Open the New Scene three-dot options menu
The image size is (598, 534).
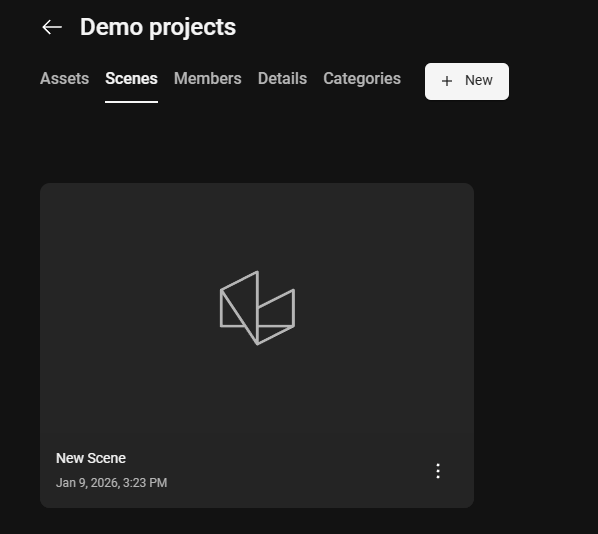point(438,471)
